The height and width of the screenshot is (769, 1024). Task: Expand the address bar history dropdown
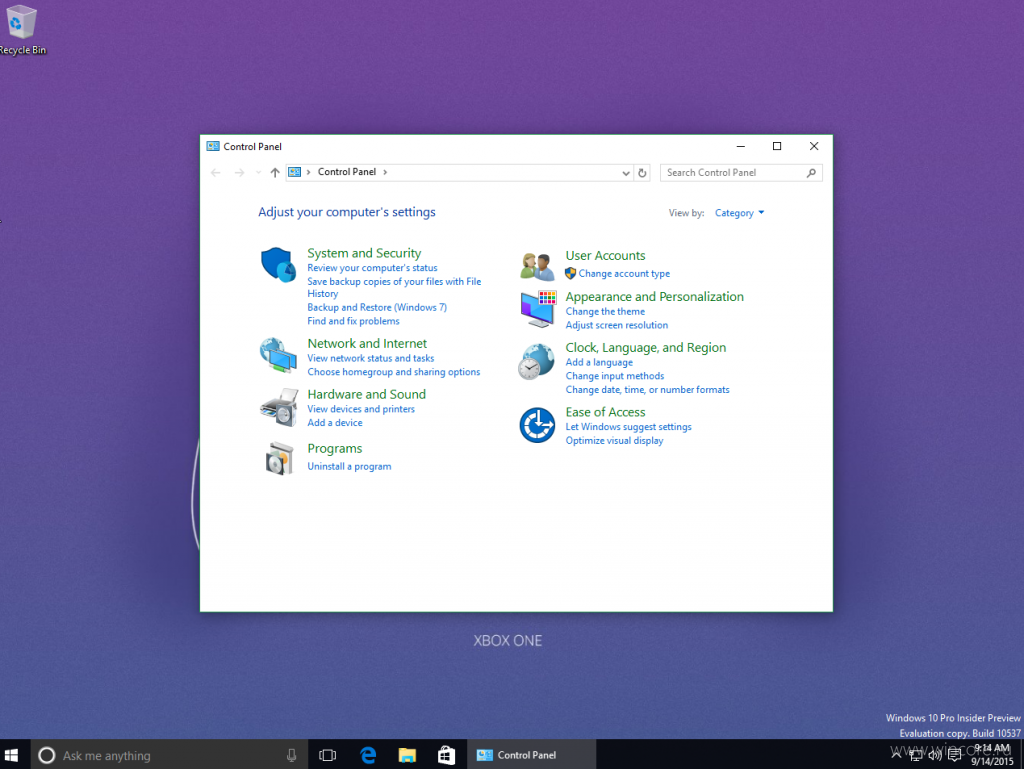pyautogui.click(x=626, y=173)
